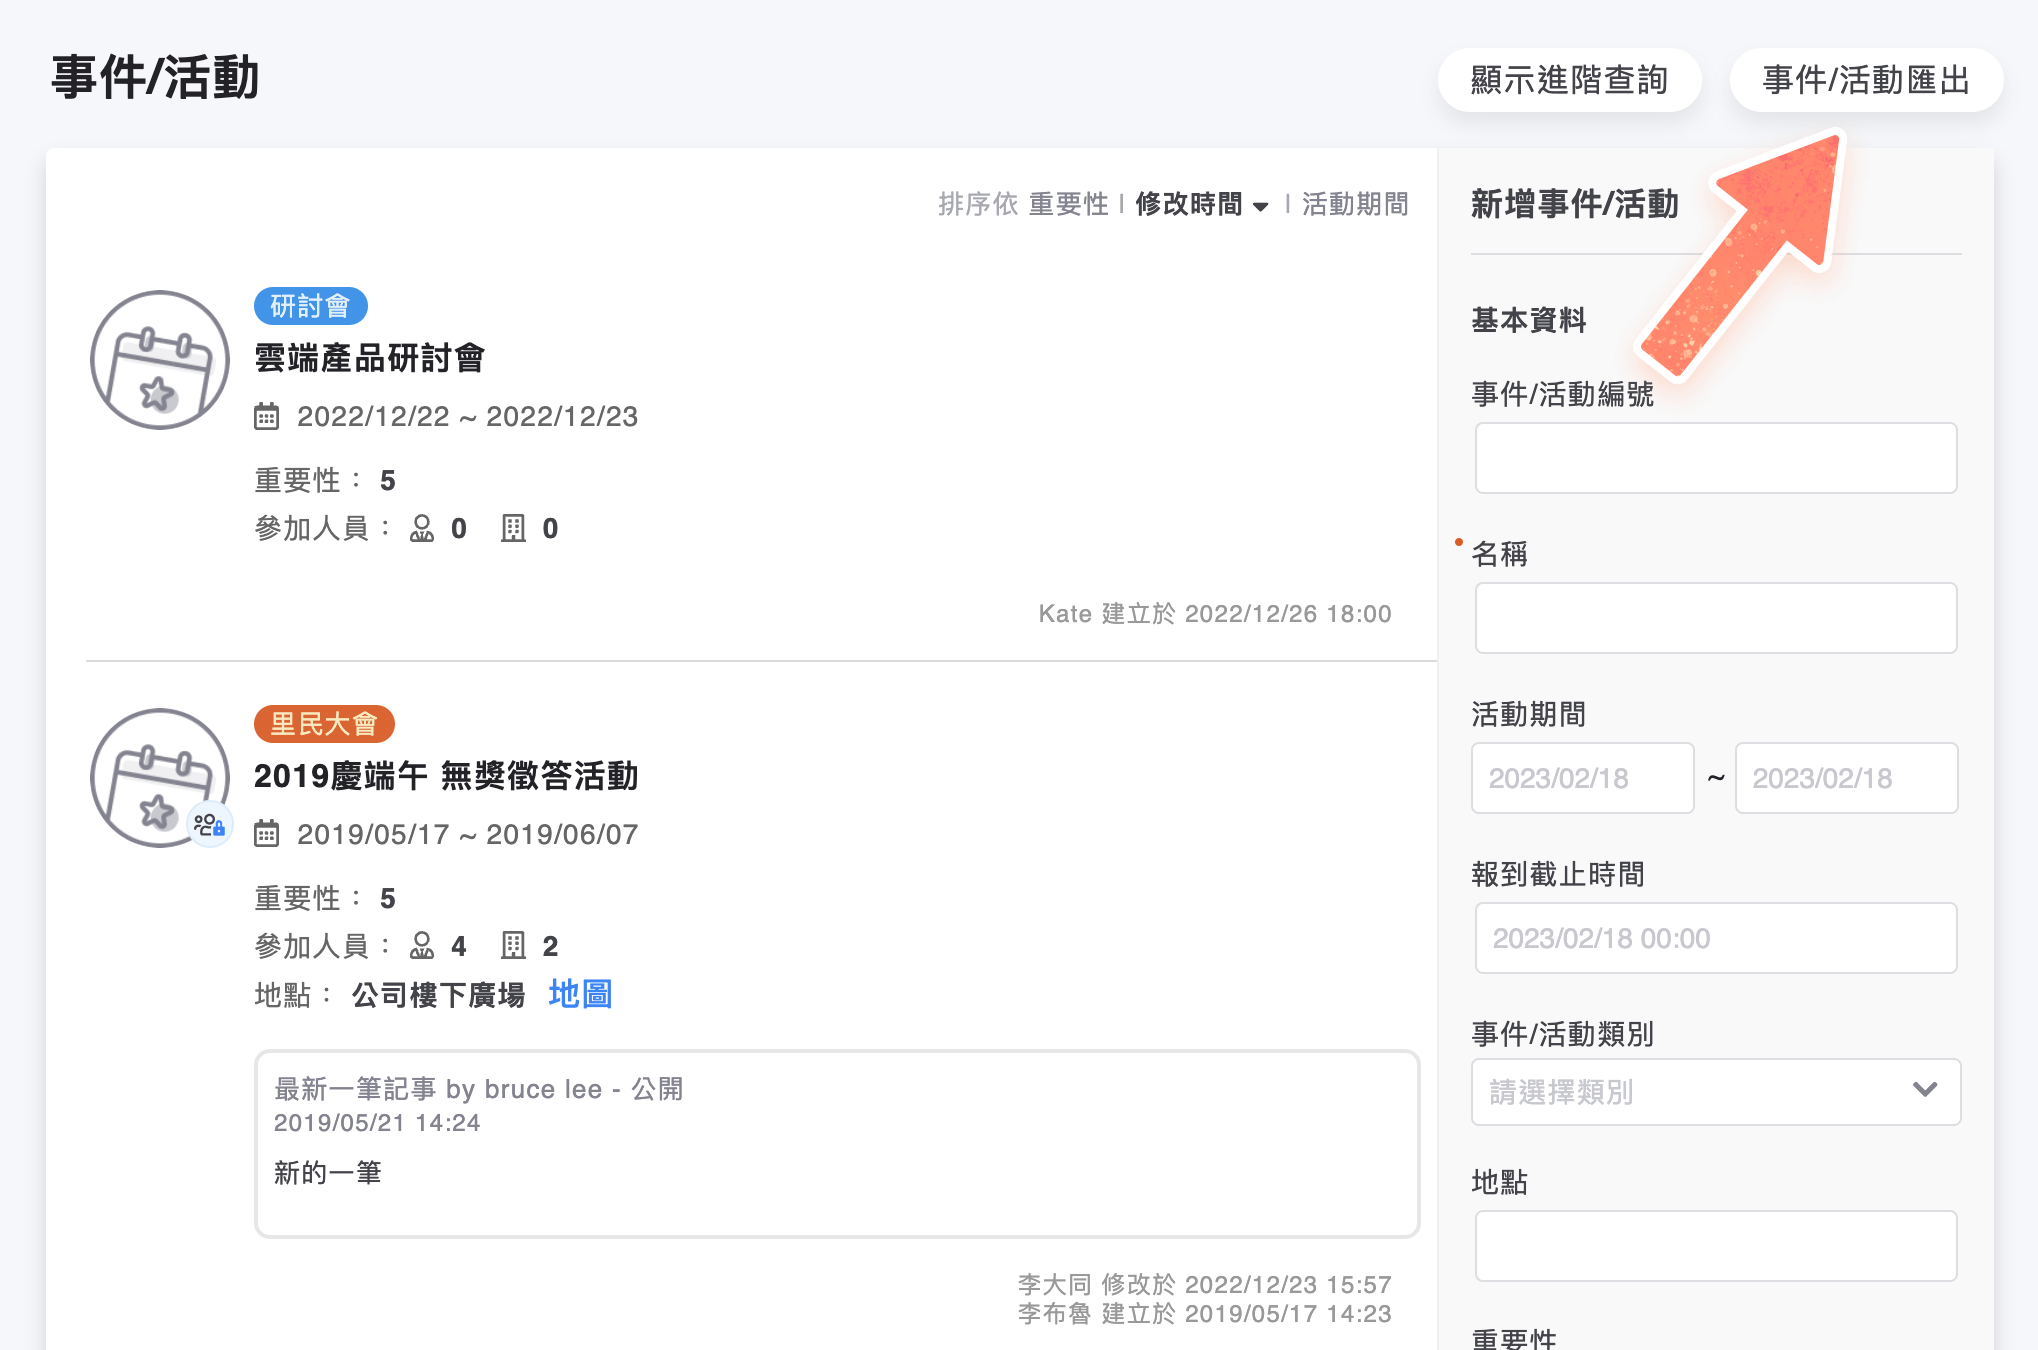Click the calendar icon beside 2022/12/22 date
The width and height of the screenshot is (2038, 1350).
pos(266,416)
